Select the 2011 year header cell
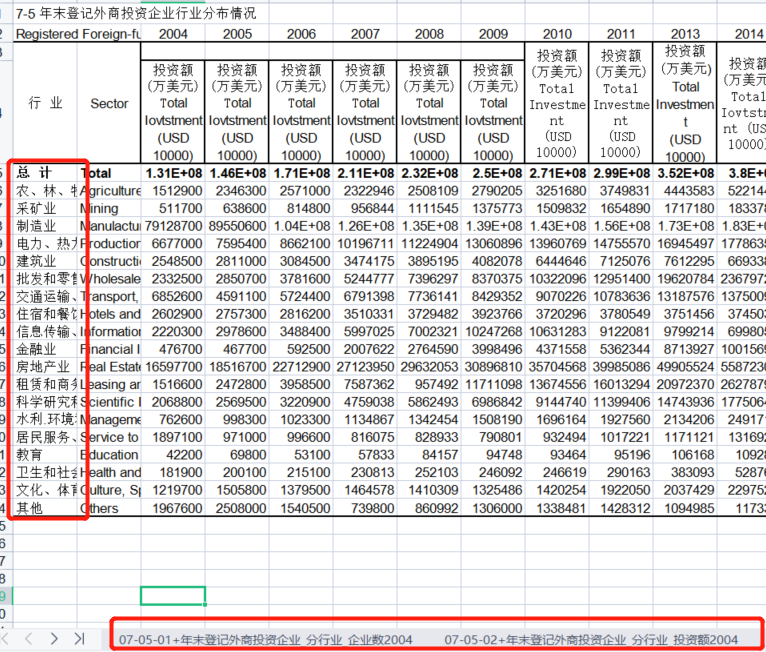This screenshot has height=652, width=766. (x=621, y=34)
